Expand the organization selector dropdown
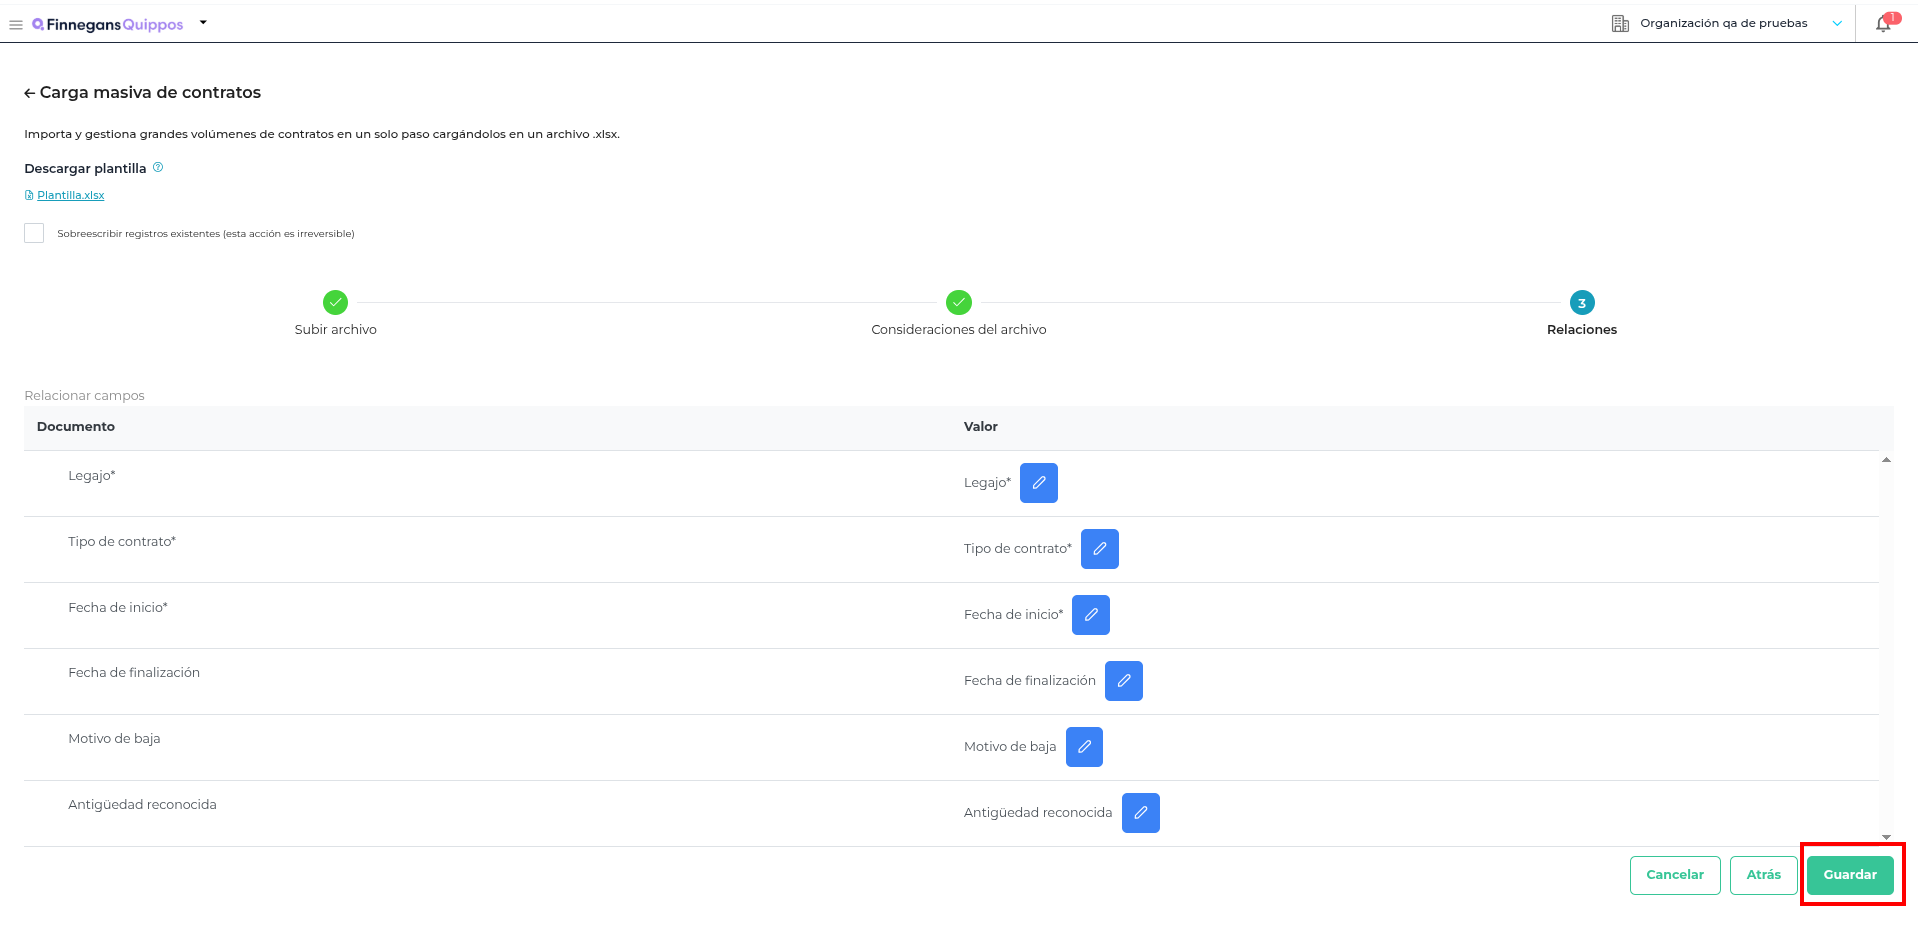The image size is (1918, 936). tap(1836, 24)
